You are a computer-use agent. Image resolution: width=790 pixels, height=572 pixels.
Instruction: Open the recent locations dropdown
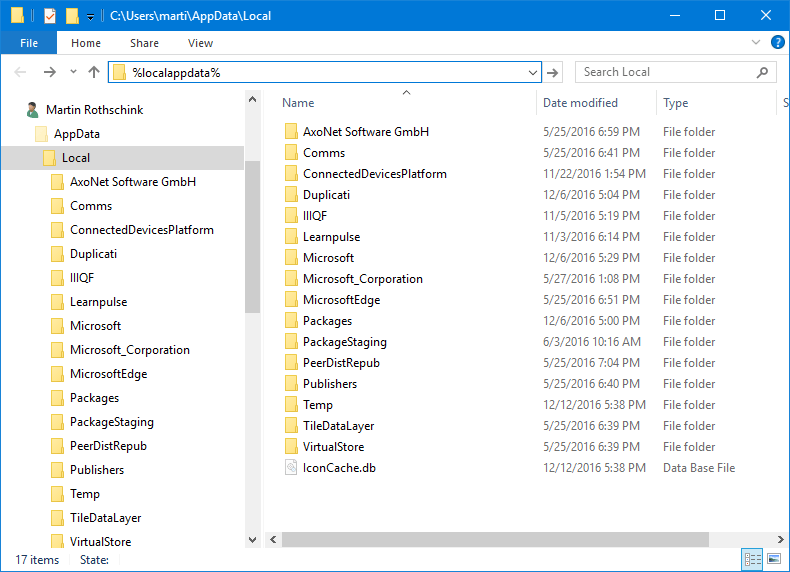(73, 72)
